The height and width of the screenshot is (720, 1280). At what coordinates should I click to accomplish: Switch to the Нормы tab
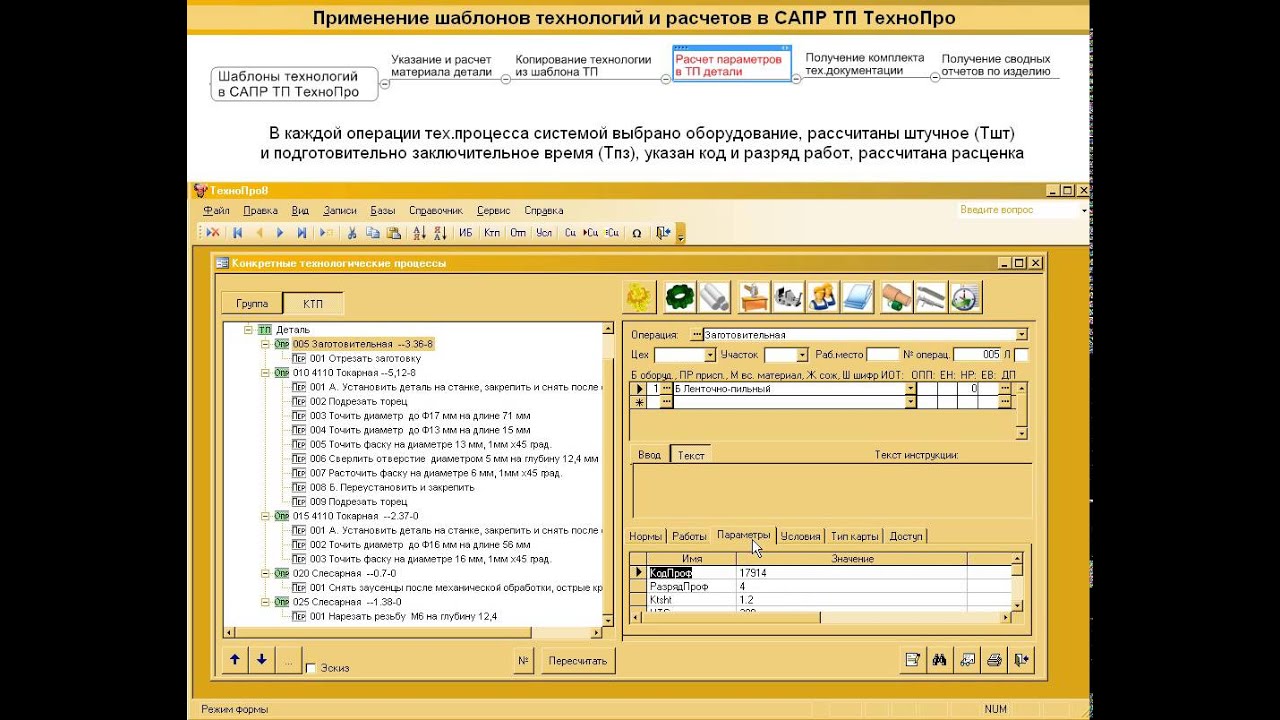[645, 536]
